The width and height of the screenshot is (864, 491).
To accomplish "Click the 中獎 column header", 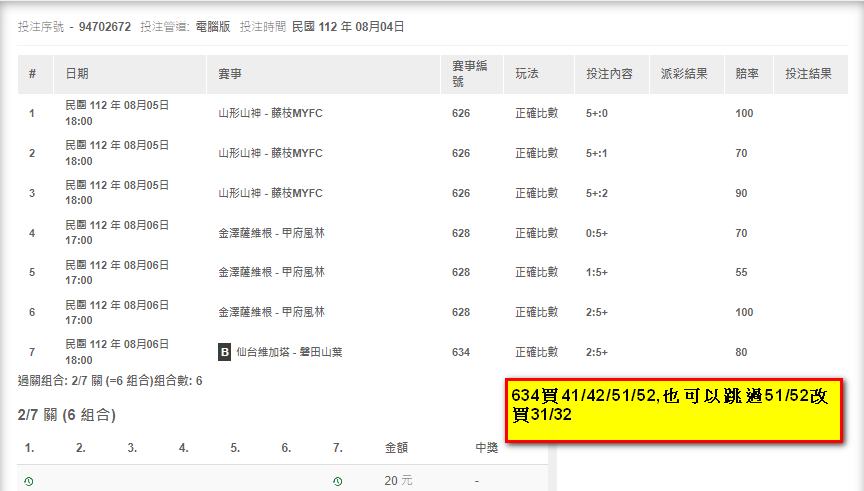I will pyautogui.click(x=487, y=448).
